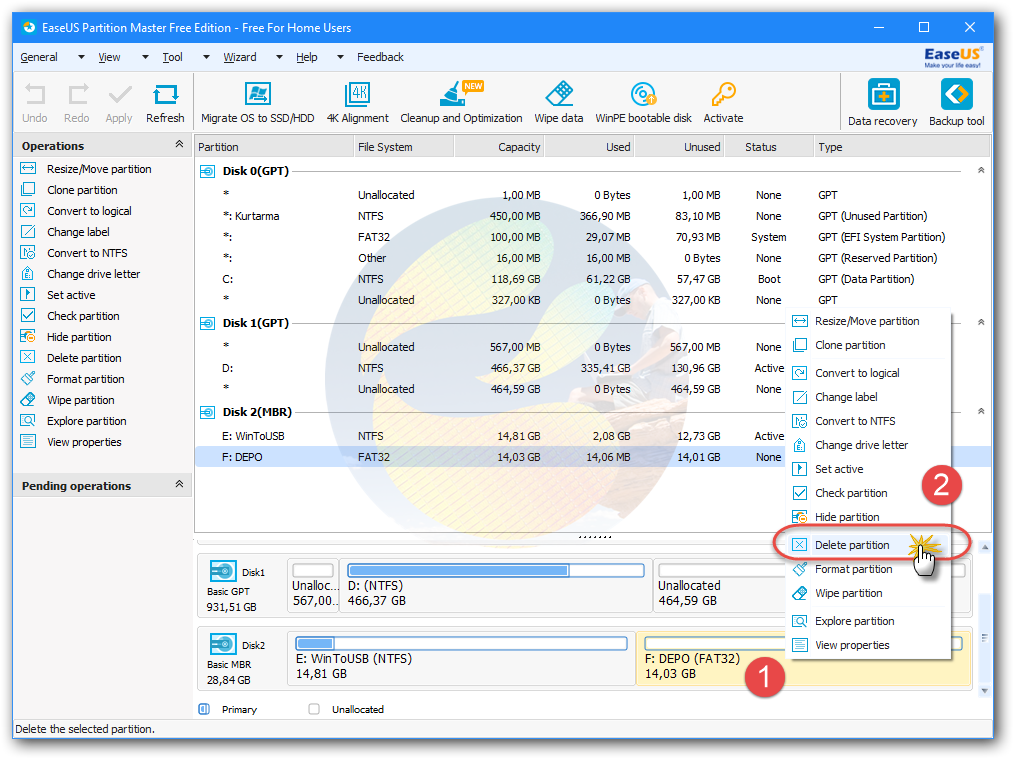Select Wipe partition in context menu
The height and width of the screenshot is (759, 1014).
(x=868, y=593)
